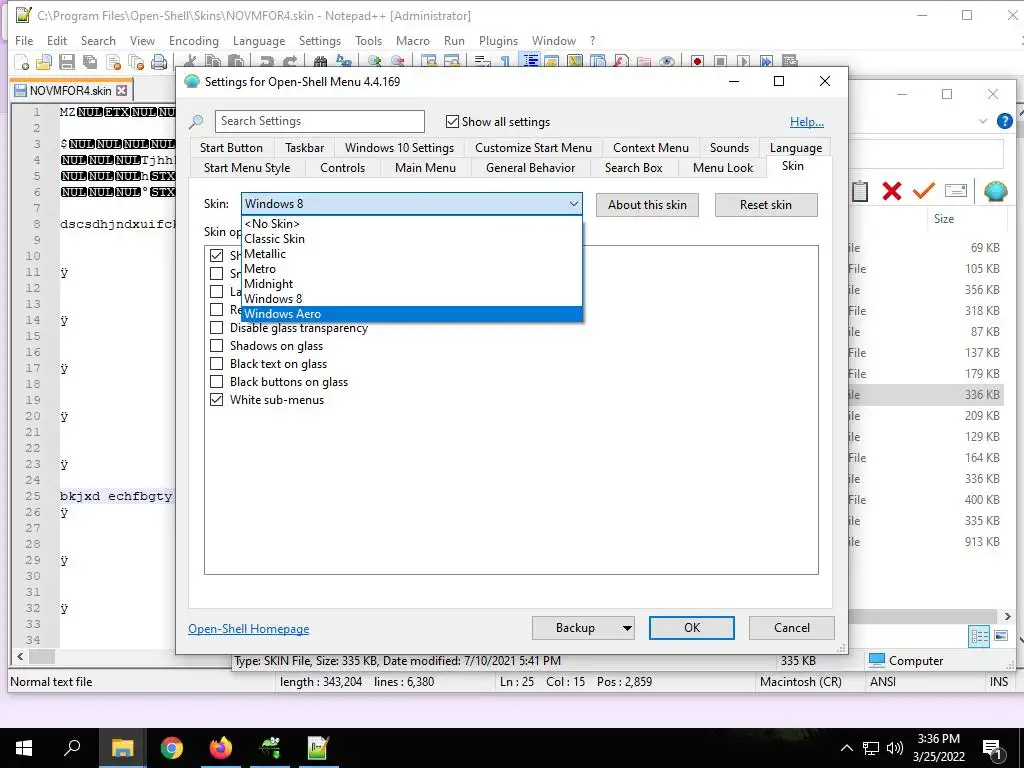This screenshot has height=768, width=1024.
Task: Click the Cut scissors icon in Notepad++ toolbar
Action: 190,62
